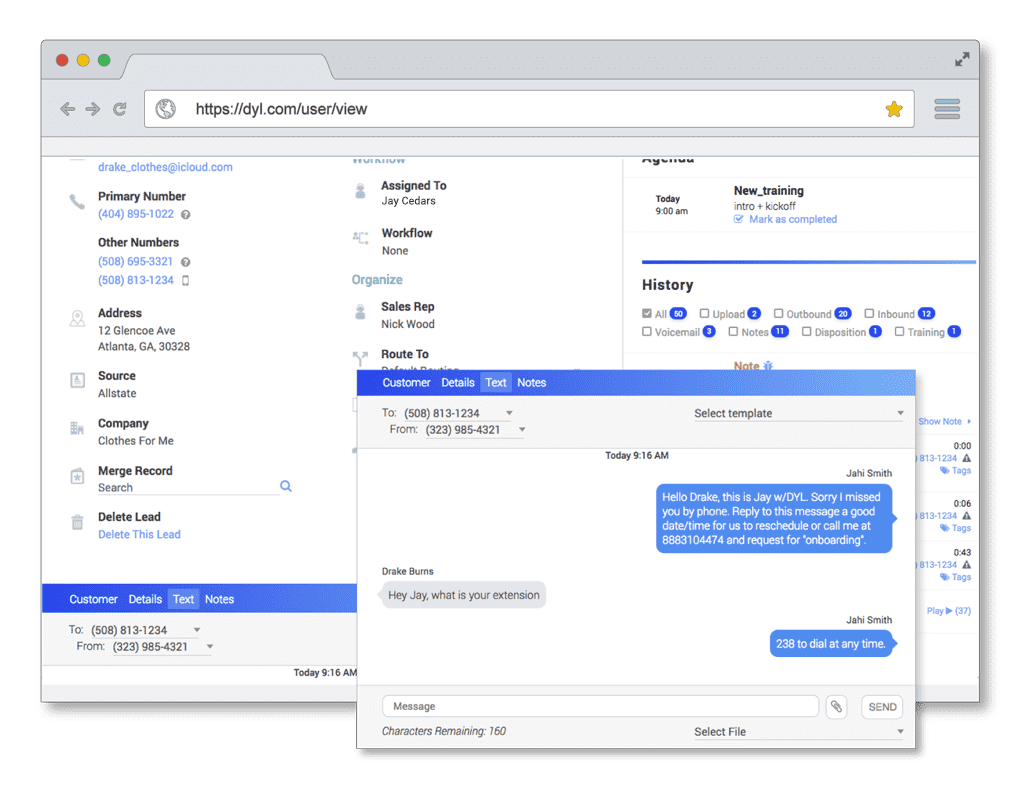The image size is (1020, 787).
Task: Click the Delete This Lead link
Action: 139,535
